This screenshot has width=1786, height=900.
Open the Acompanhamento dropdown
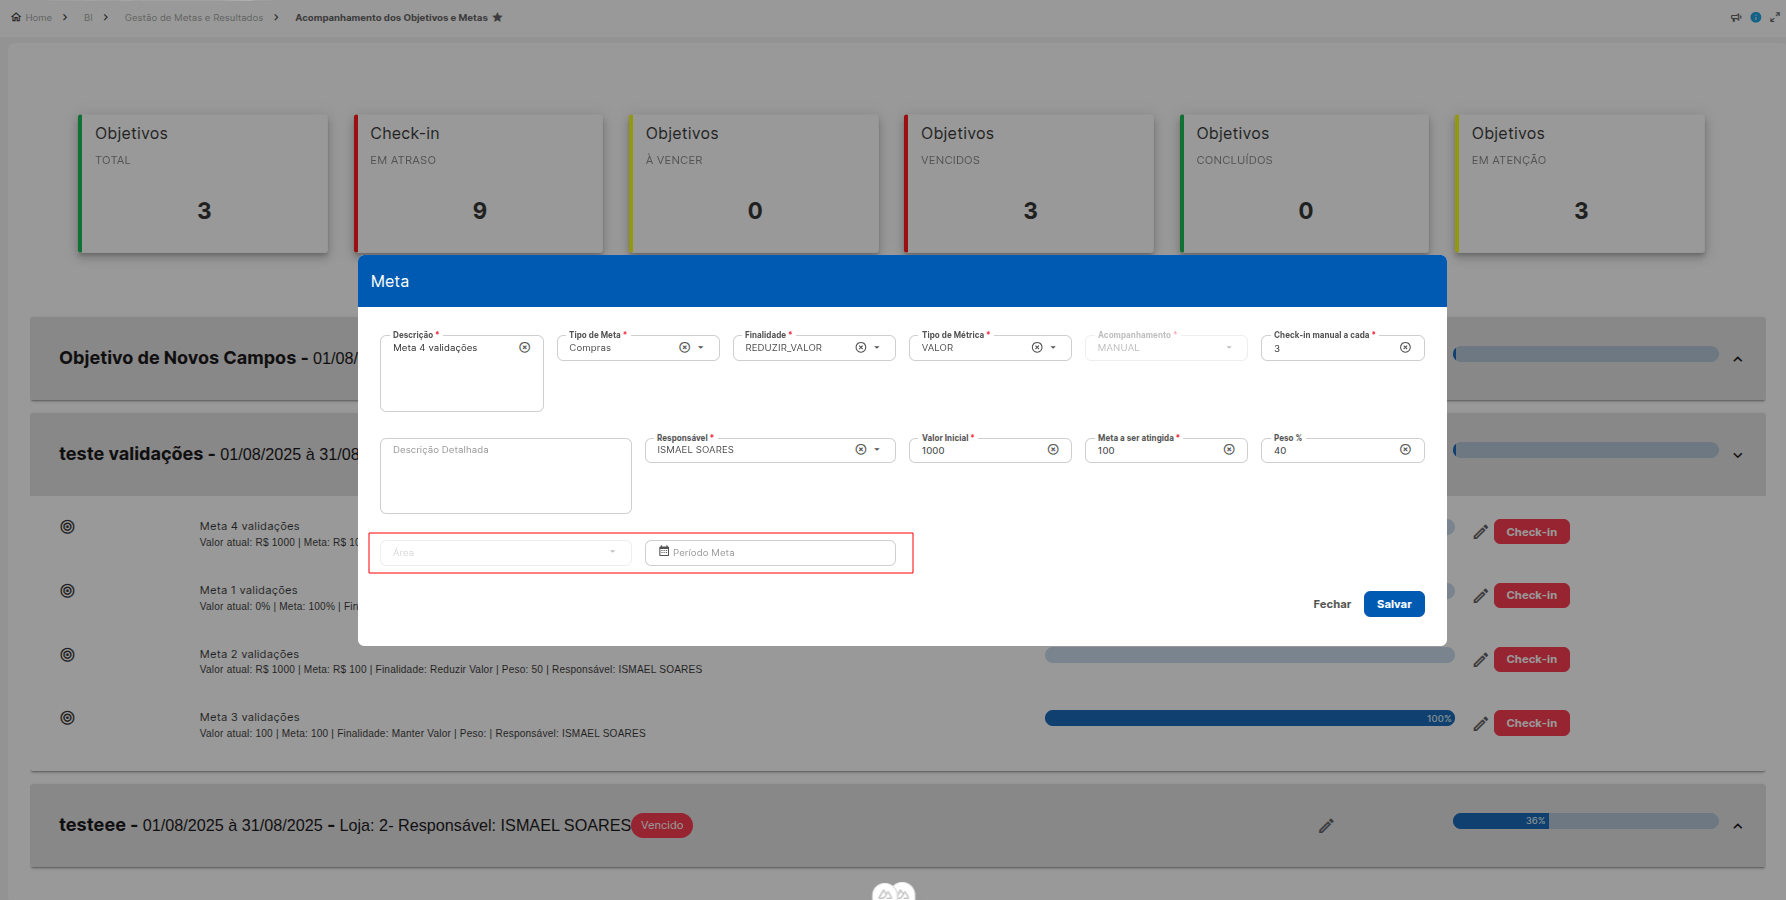(1166, 348)
